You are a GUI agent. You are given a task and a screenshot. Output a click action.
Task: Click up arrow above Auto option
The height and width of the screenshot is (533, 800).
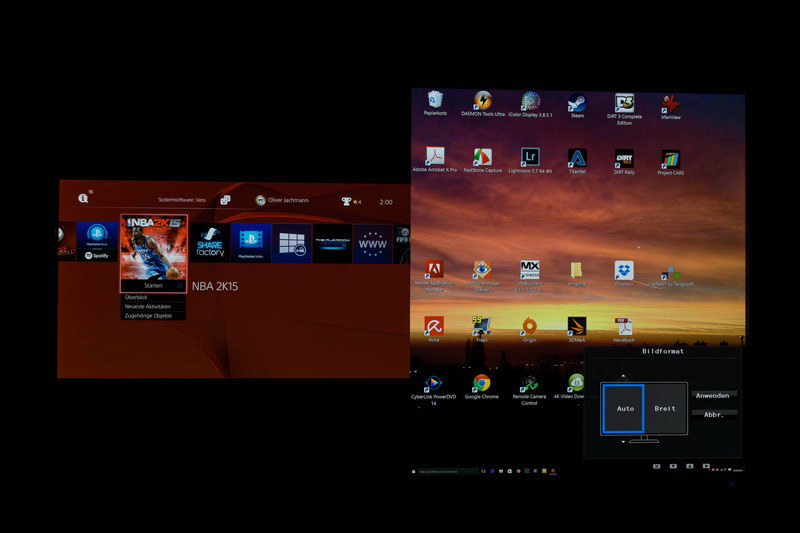623,376
